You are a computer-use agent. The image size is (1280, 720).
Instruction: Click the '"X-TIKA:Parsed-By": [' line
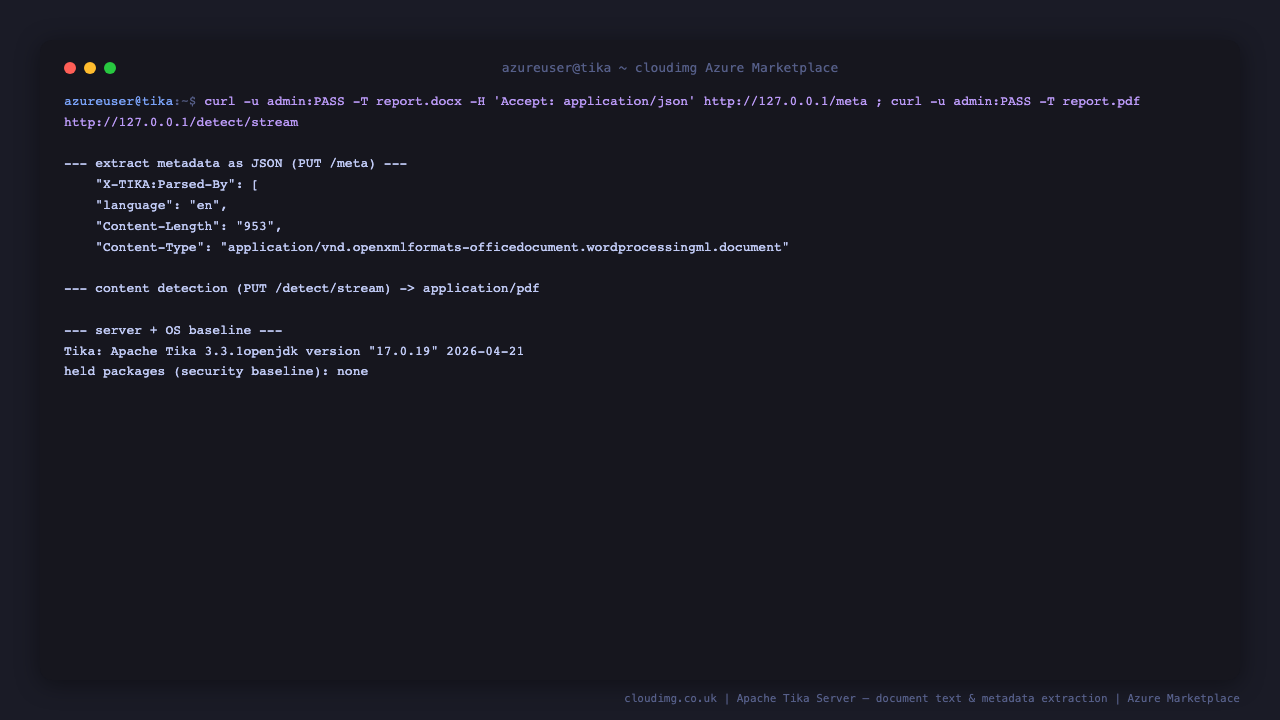(177, 184)
